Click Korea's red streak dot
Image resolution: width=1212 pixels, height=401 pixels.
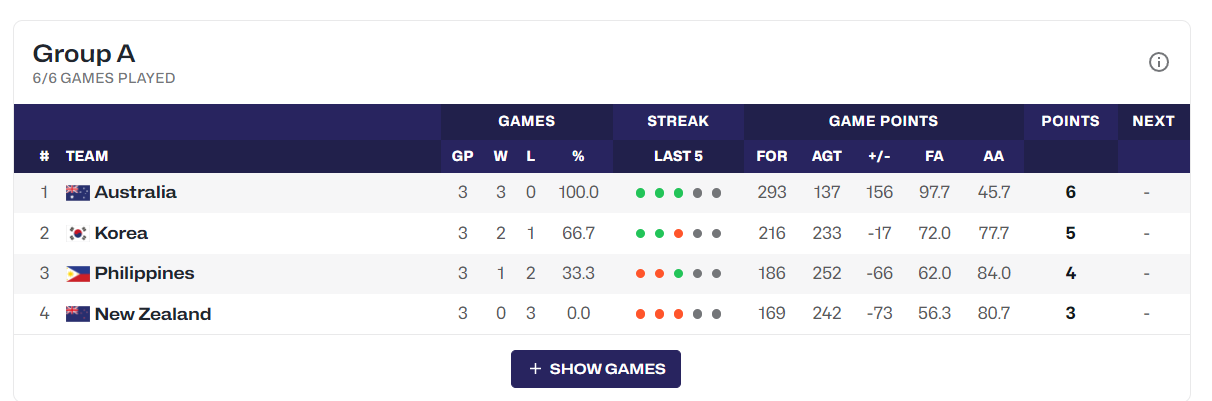(678, 234)
